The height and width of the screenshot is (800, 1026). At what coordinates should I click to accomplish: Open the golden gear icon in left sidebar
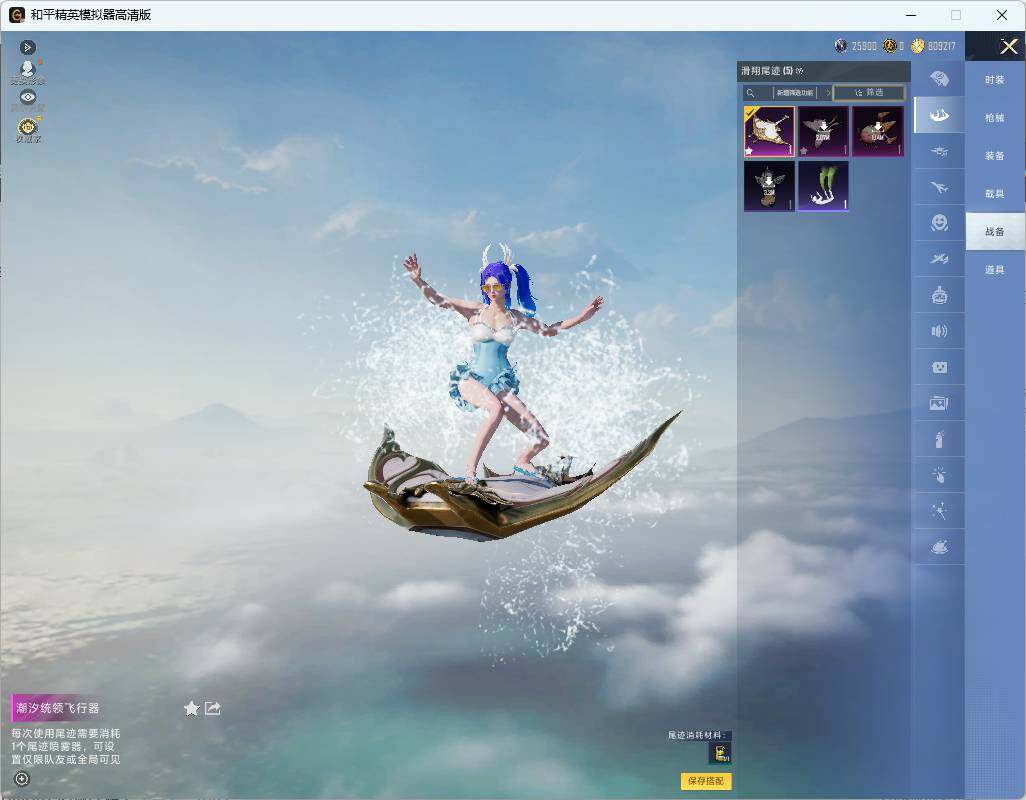click(27, 127)
